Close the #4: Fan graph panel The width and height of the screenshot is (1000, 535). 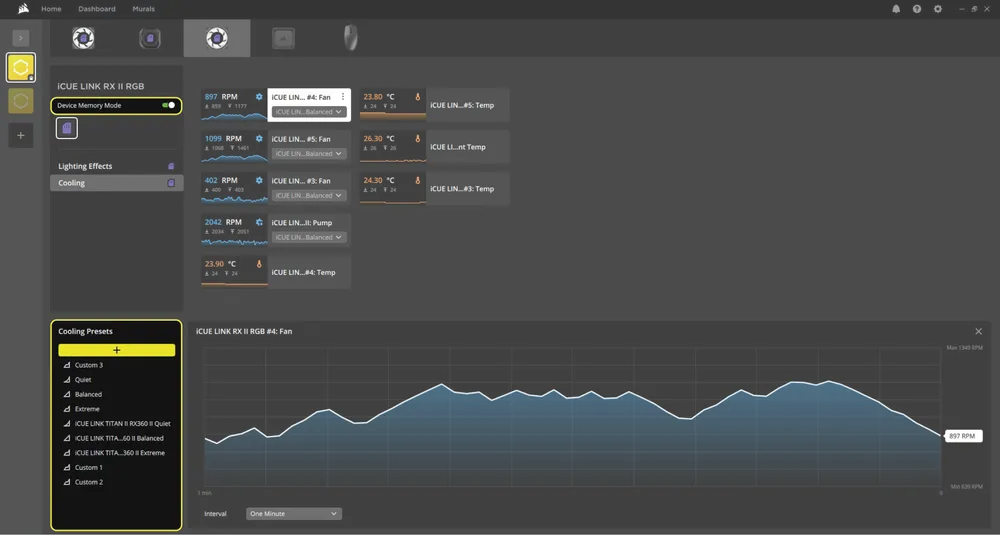[978, 332]
